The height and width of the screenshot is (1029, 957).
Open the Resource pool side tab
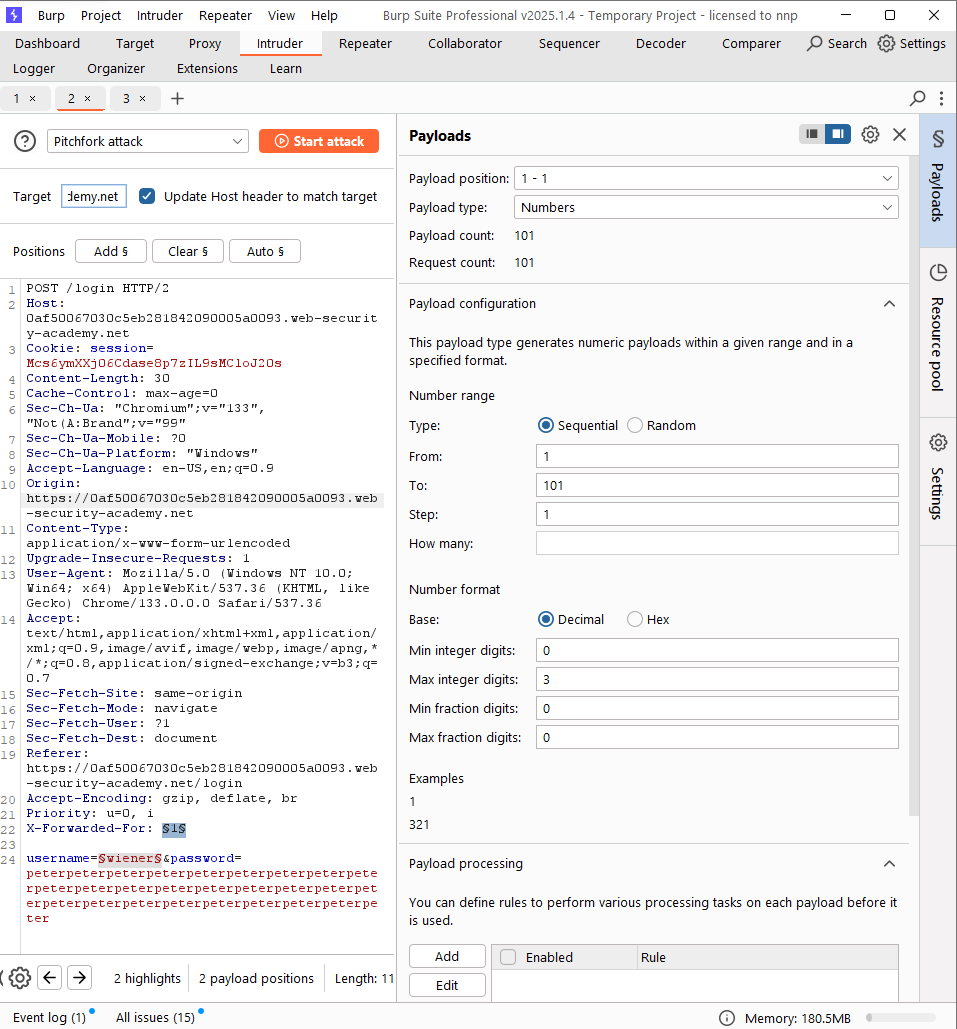tap(938, 331)
